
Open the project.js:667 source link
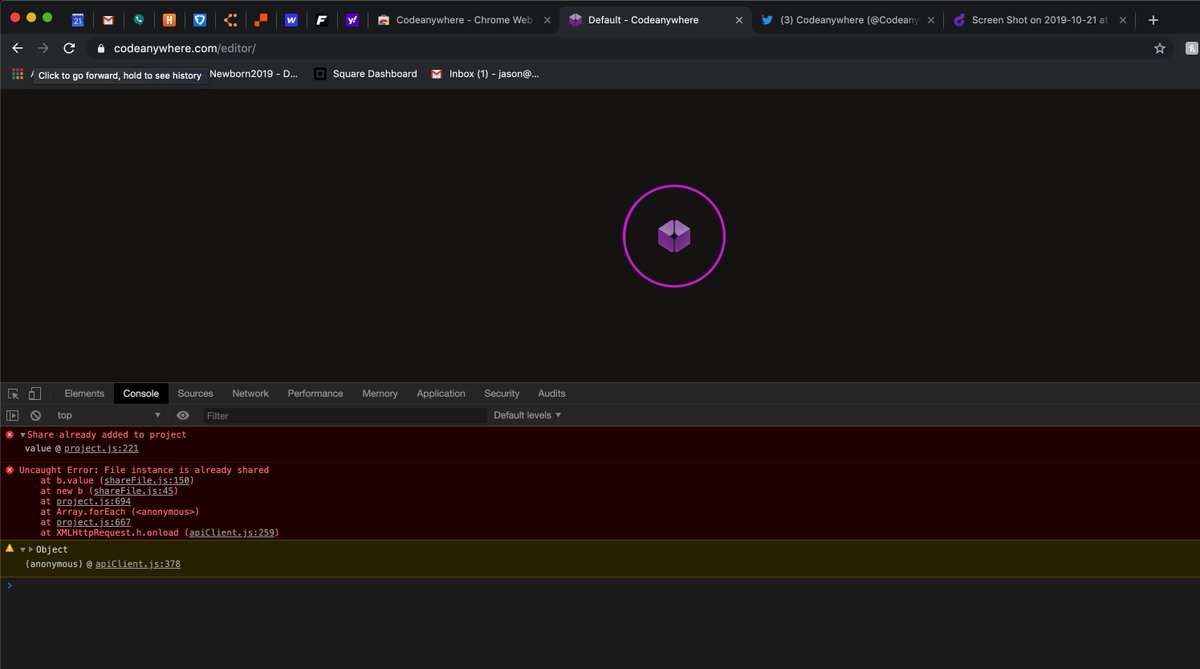tap(93, 522)
